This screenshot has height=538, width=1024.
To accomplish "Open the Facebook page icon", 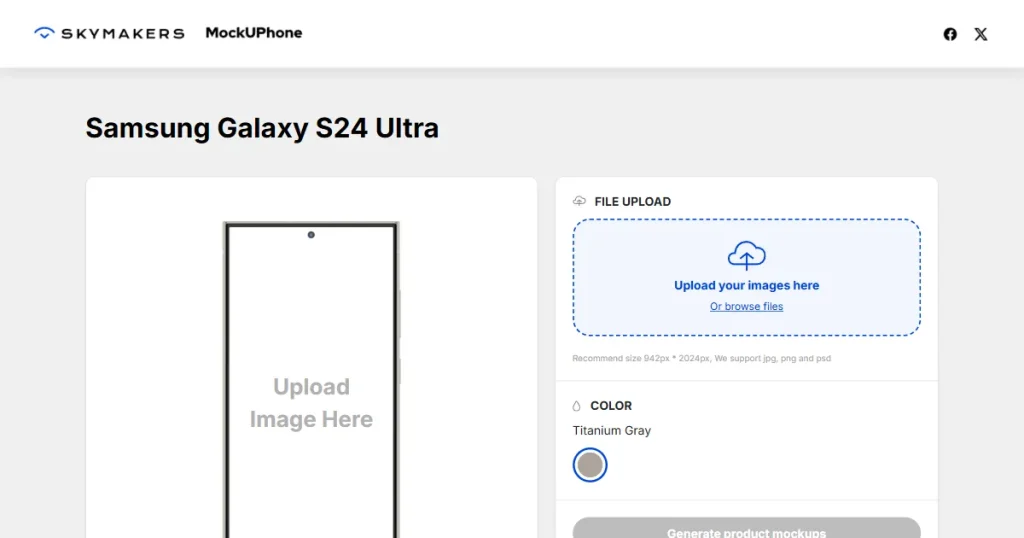I will pyautogui.click(x=950, y=34).
